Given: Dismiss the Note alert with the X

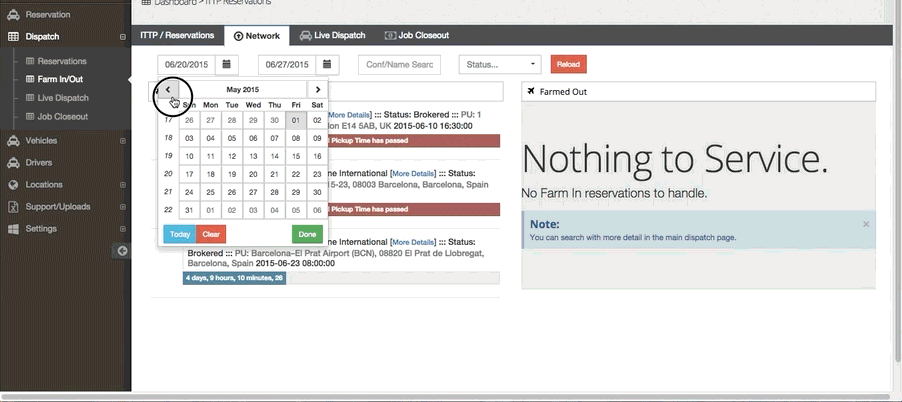Looking at the screenshot, I should pos(866,224).
